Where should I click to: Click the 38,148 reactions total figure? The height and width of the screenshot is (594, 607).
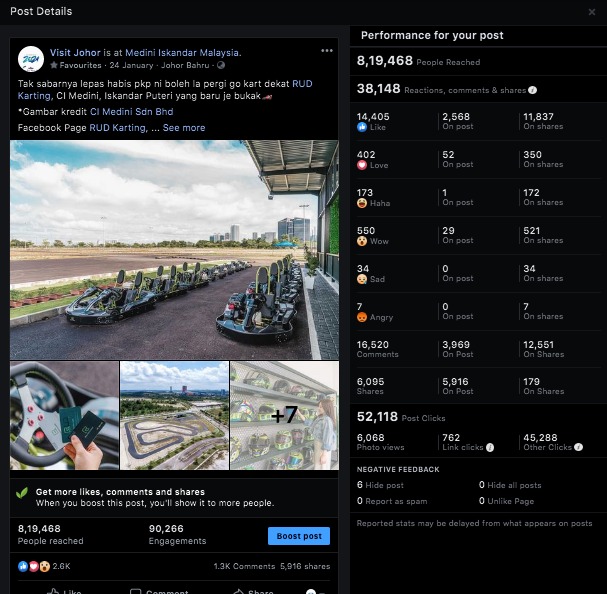coord(378,89)
